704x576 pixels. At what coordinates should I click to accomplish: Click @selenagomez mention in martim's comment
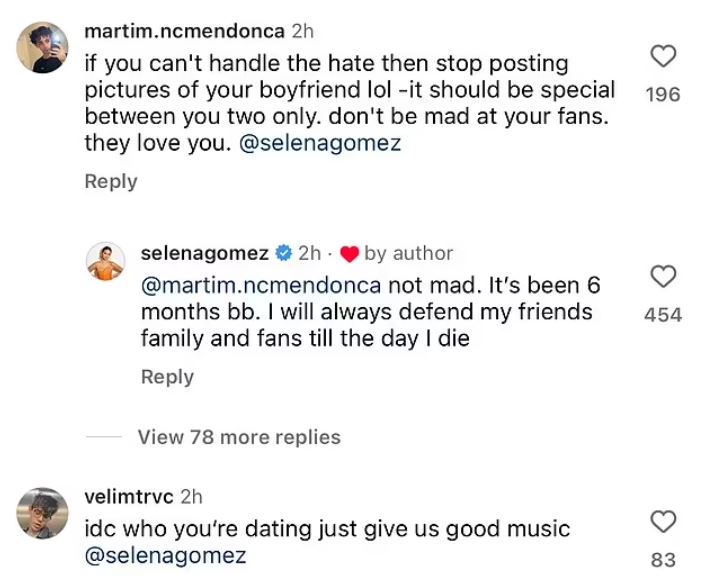coord(324,143)
